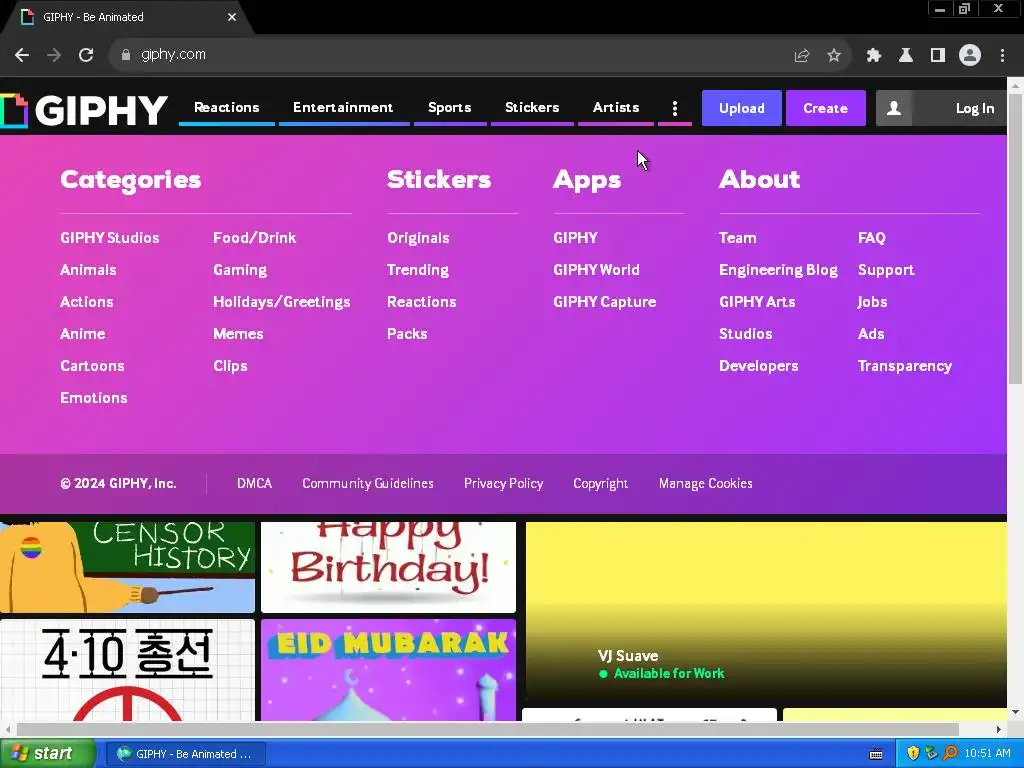Open the Windows start menu
Screen dimensions: 1024x768
click(x=47, y=754)
